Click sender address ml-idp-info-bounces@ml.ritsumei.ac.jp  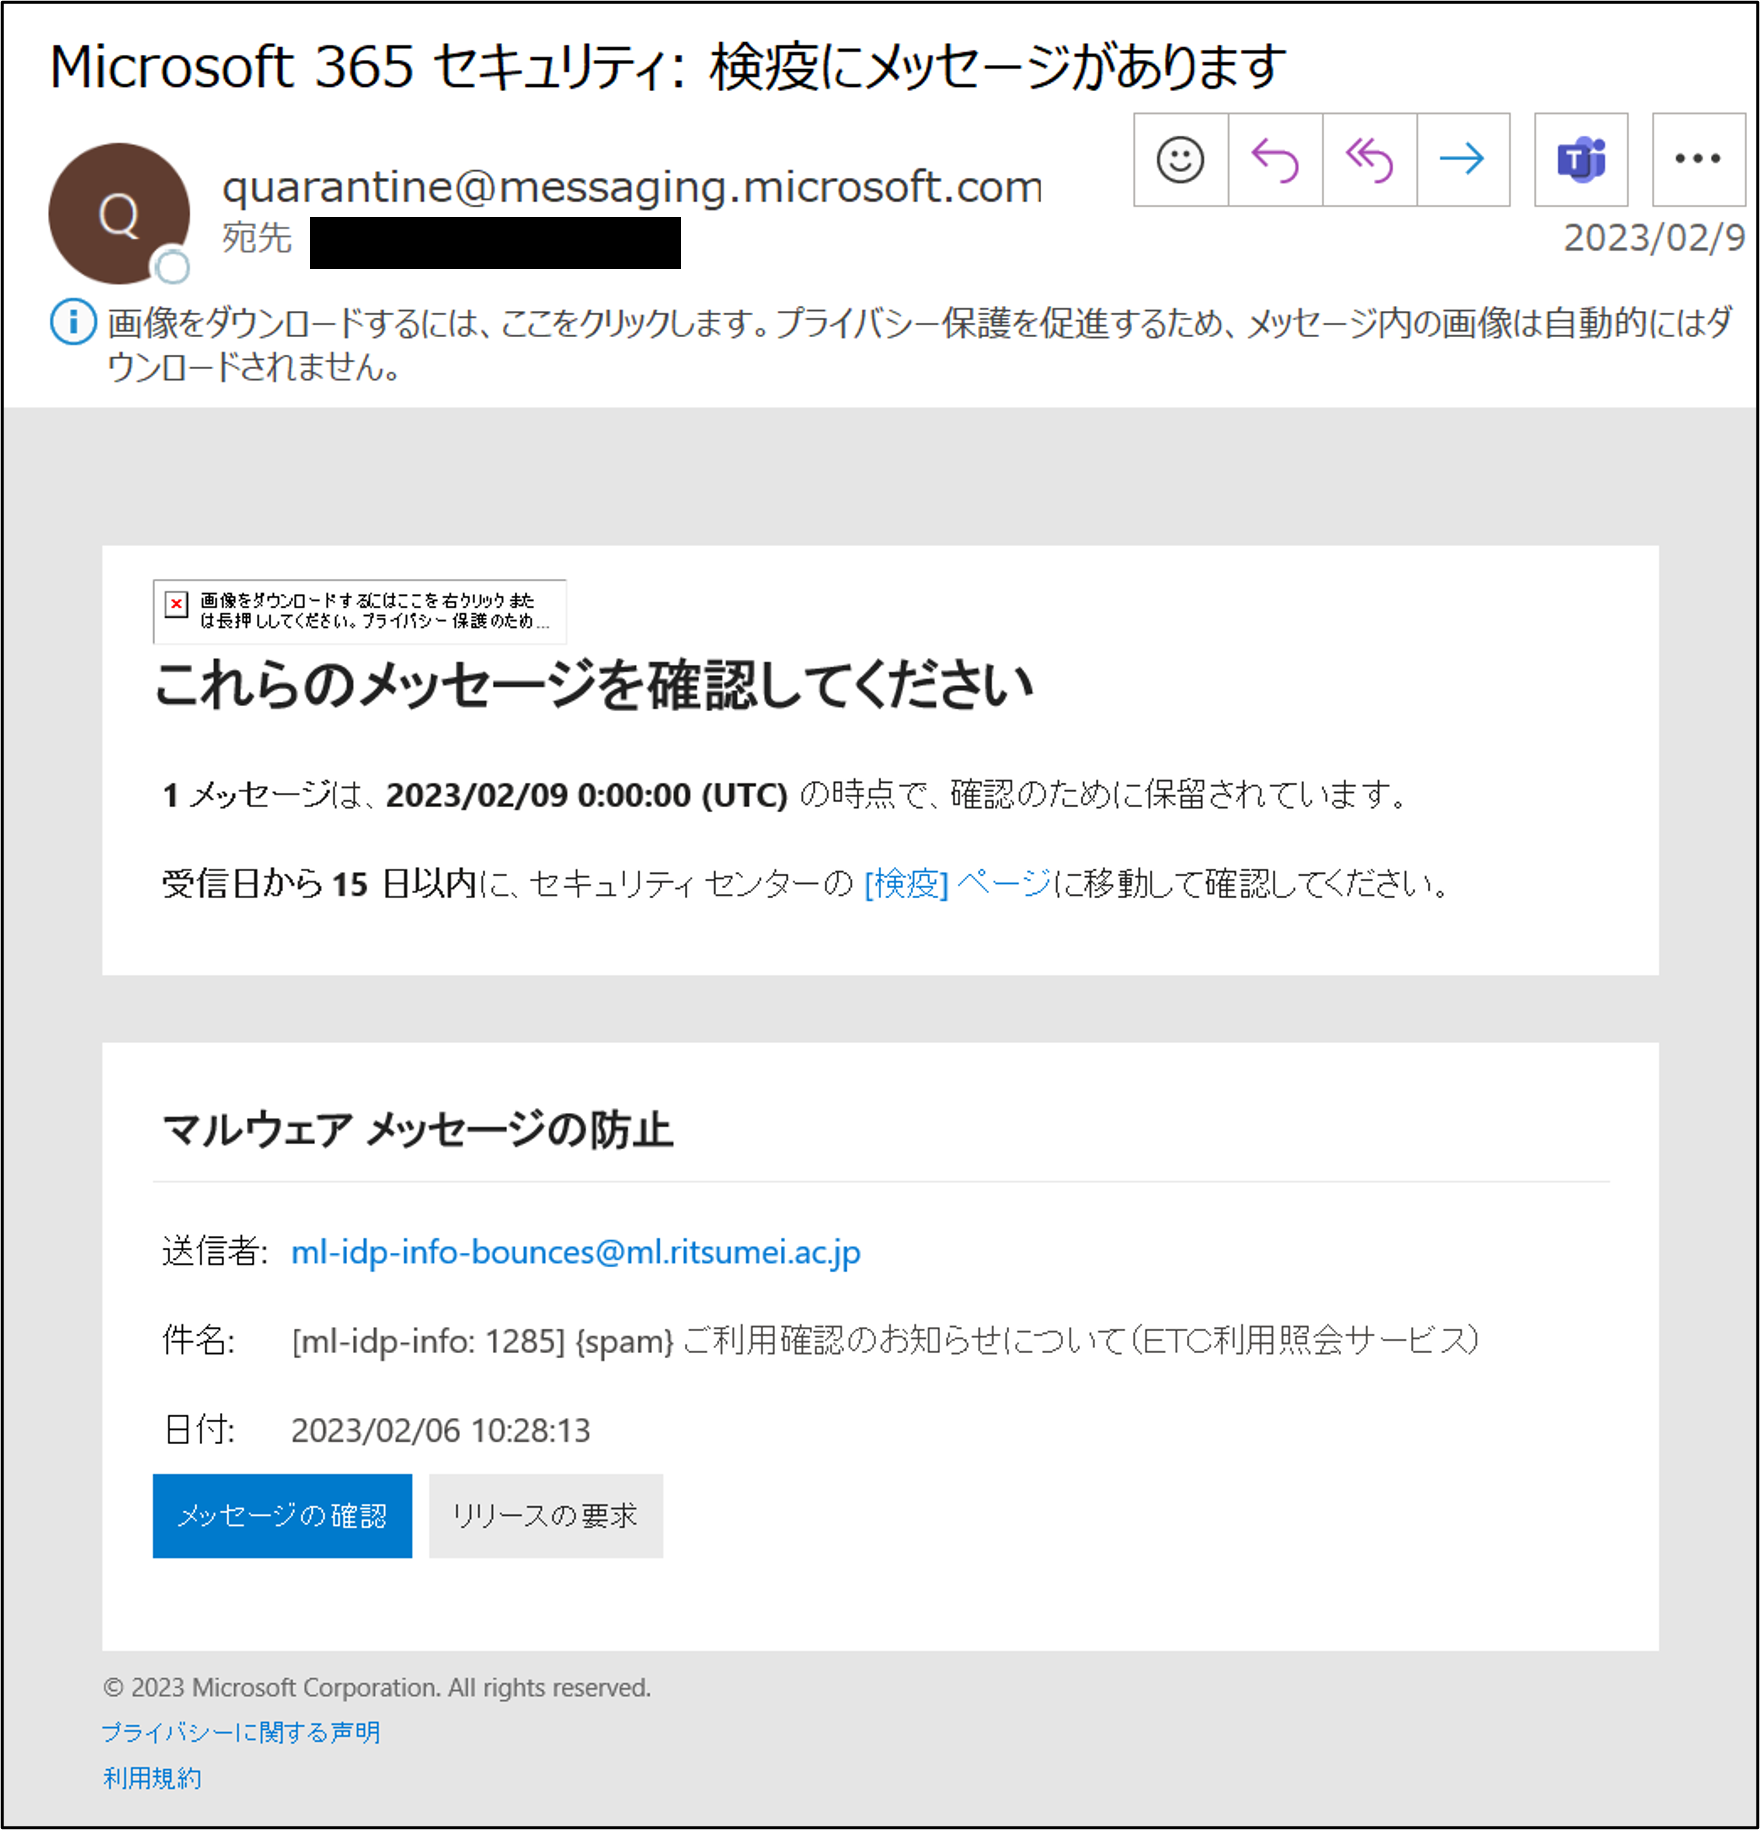[576, 1252]
